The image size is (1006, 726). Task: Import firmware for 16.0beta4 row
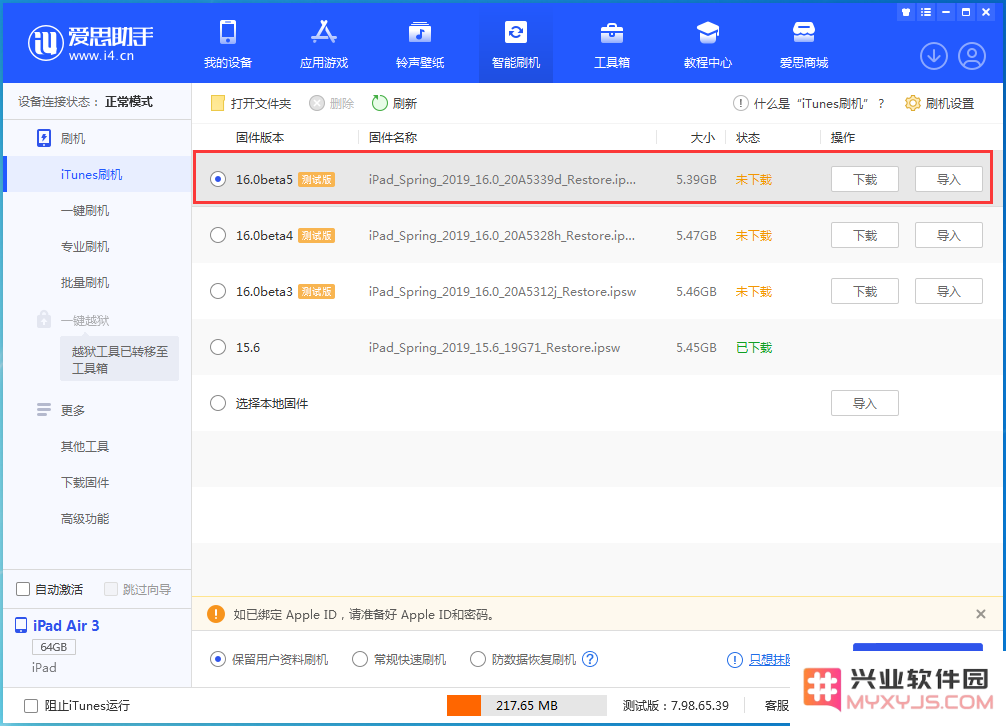click(948, 235)
